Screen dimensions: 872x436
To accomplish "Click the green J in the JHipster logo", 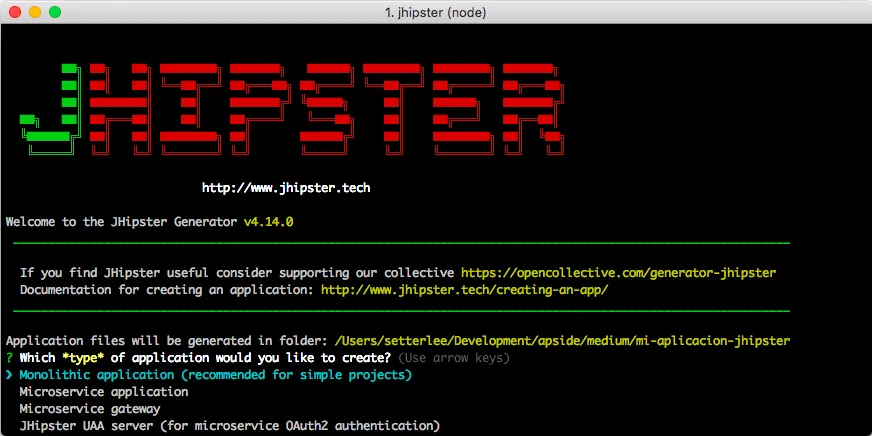I will point(50,109).
